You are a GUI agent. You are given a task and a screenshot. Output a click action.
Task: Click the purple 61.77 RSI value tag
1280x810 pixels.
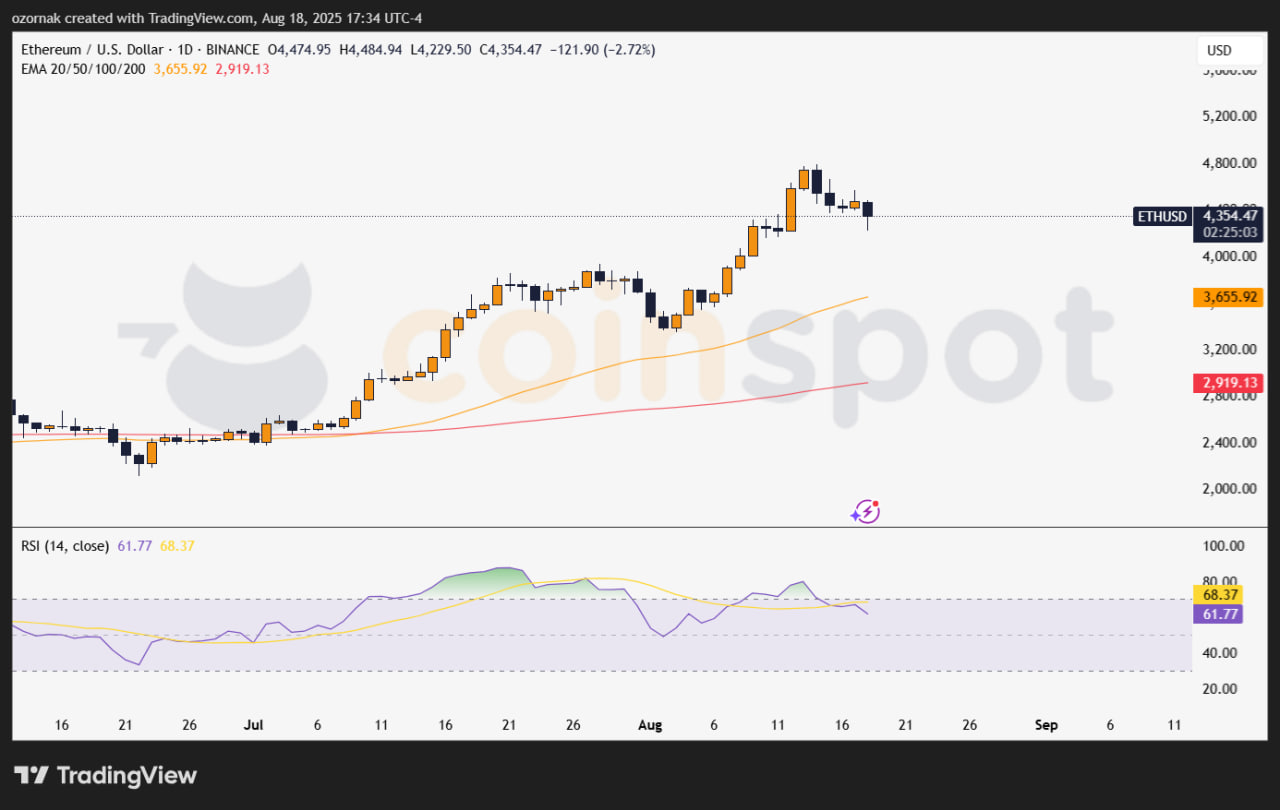pos(1218,614)
